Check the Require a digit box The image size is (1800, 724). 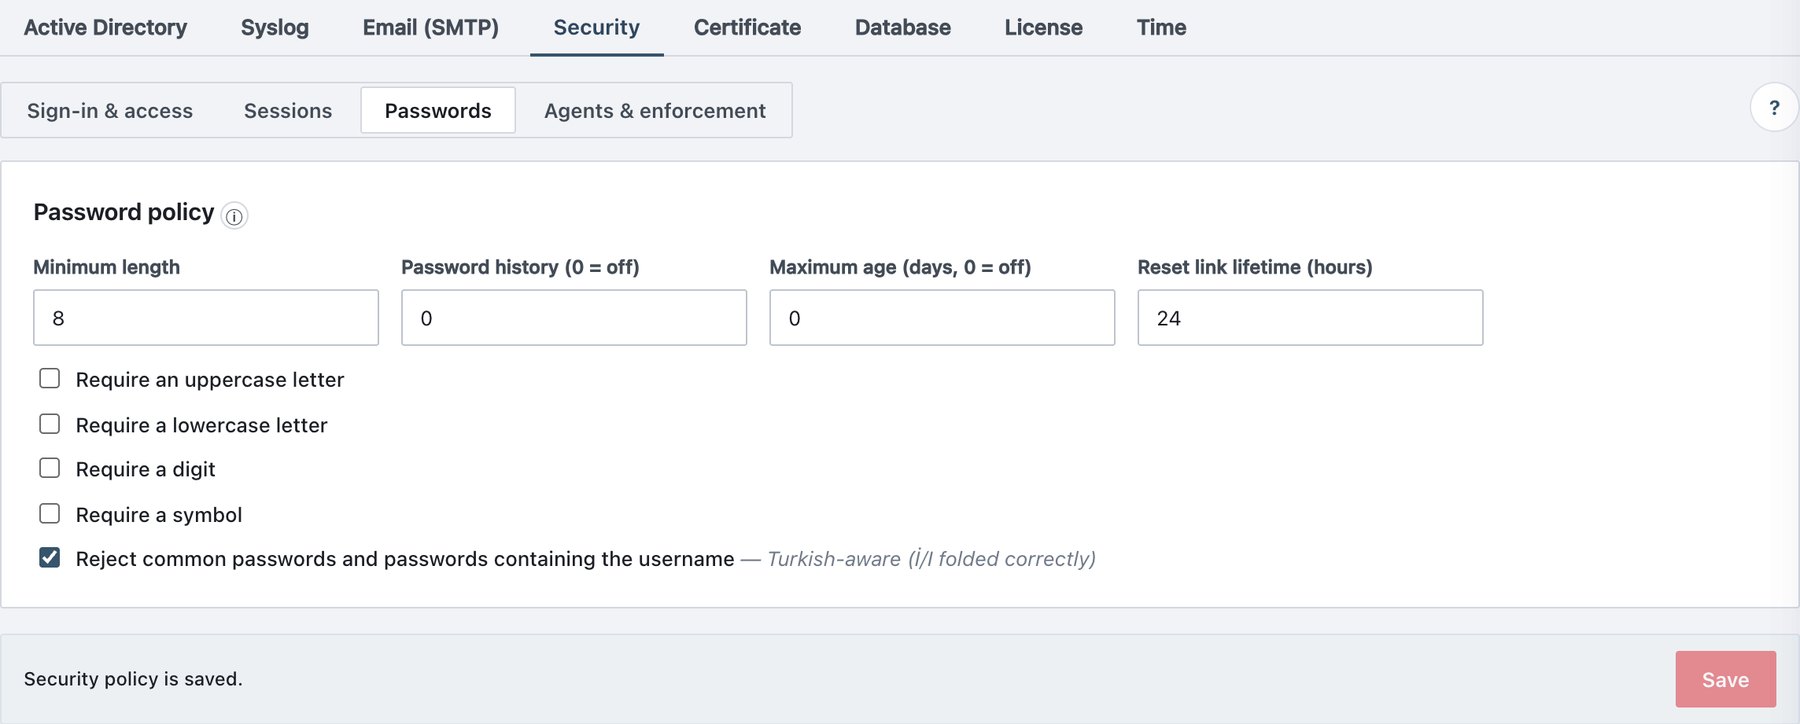point(49,468)
